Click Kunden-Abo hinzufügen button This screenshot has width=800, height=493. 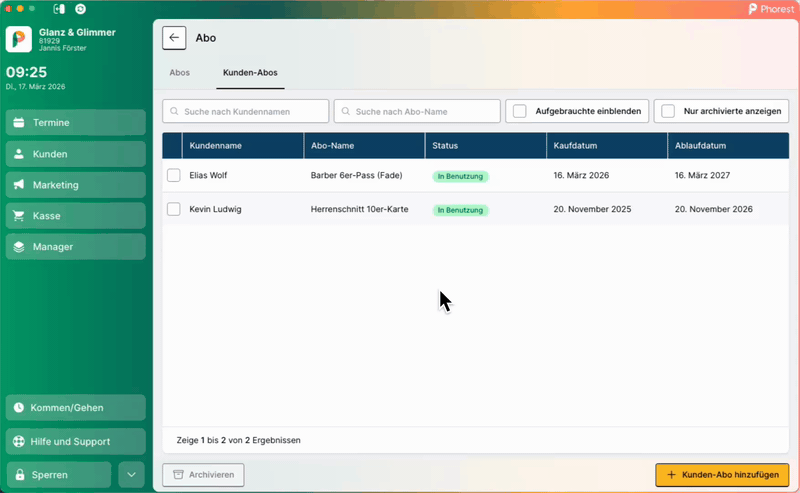(x=721, y=474)
